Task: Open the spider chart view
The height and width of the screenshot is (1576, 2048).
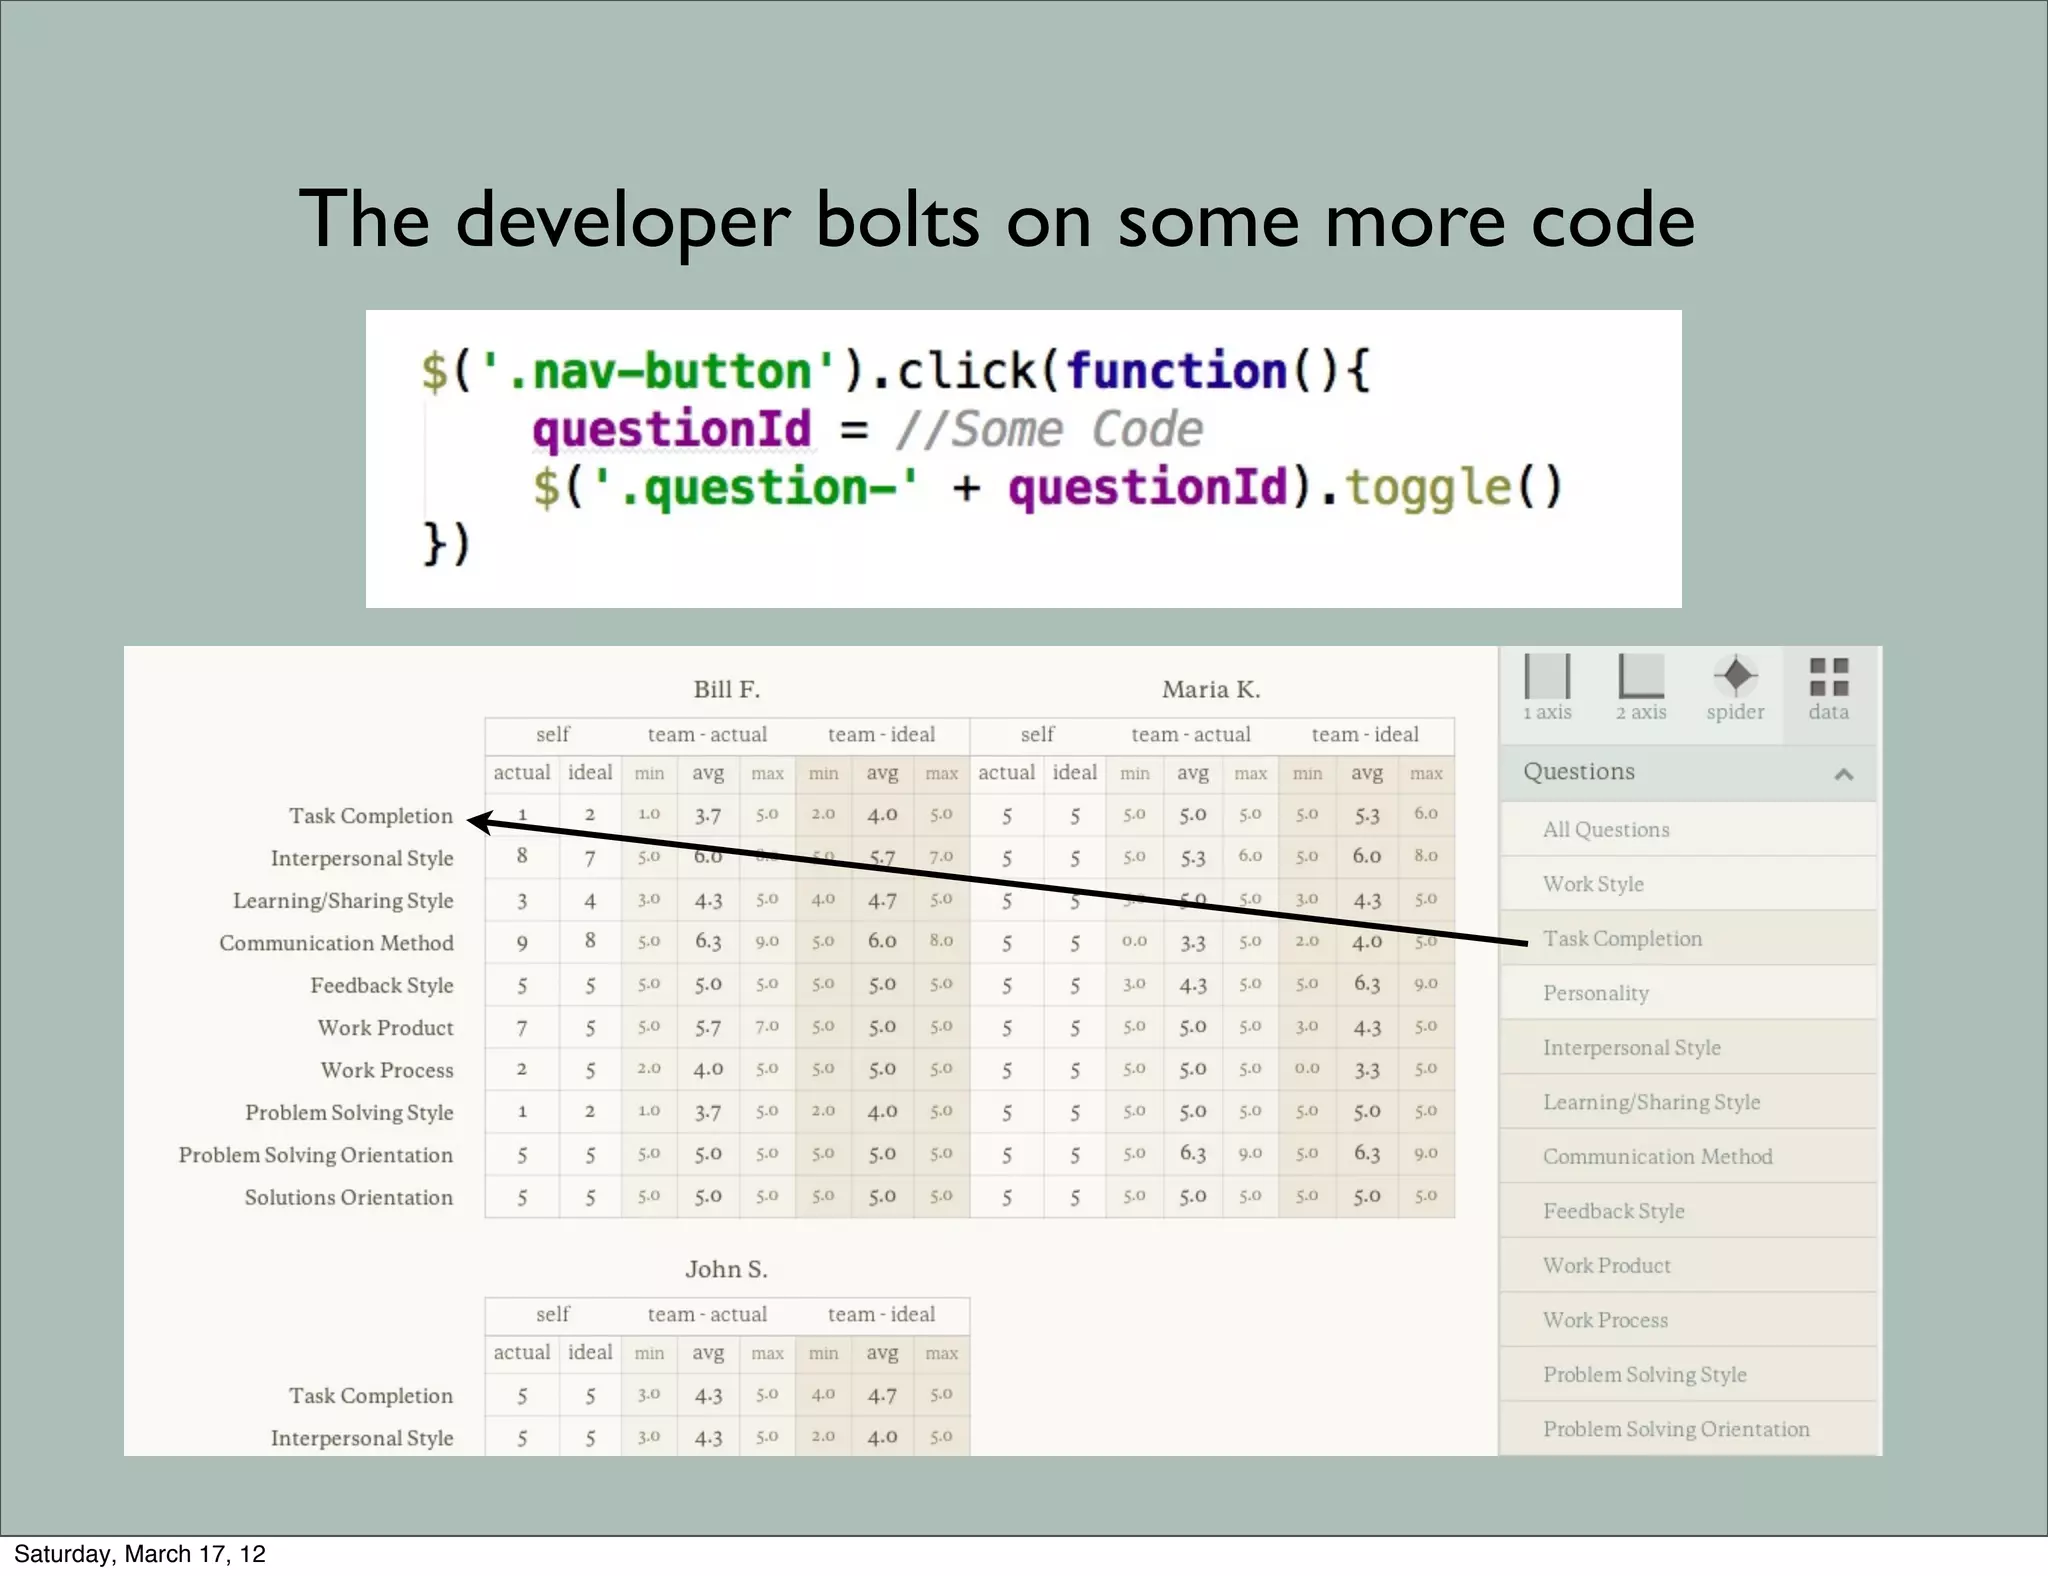Action: coord(1735,687)
